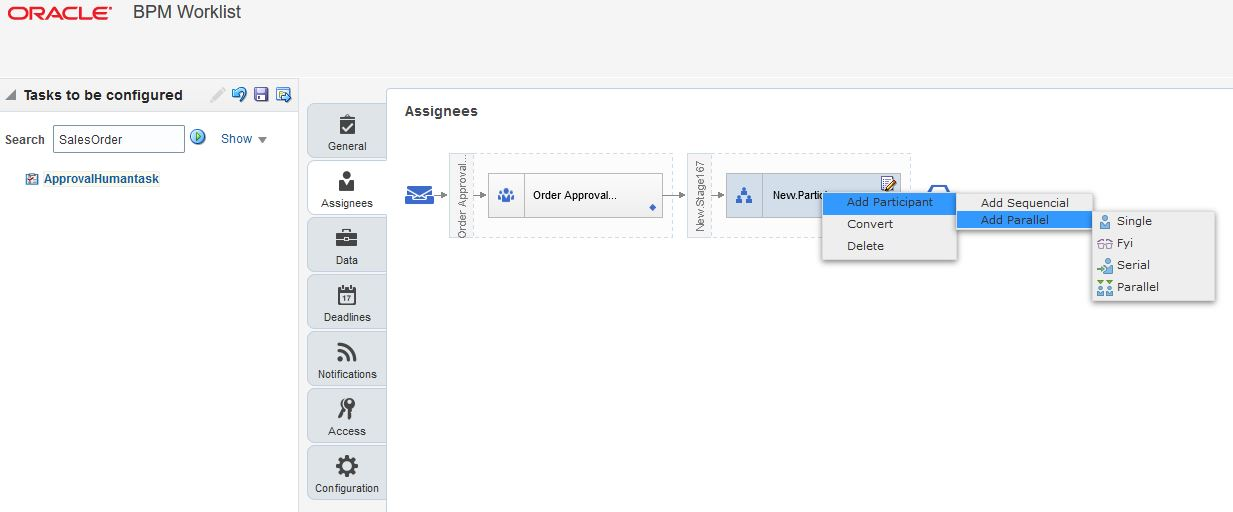
Task: Open the Notifications tab
Action: (347, 360)
